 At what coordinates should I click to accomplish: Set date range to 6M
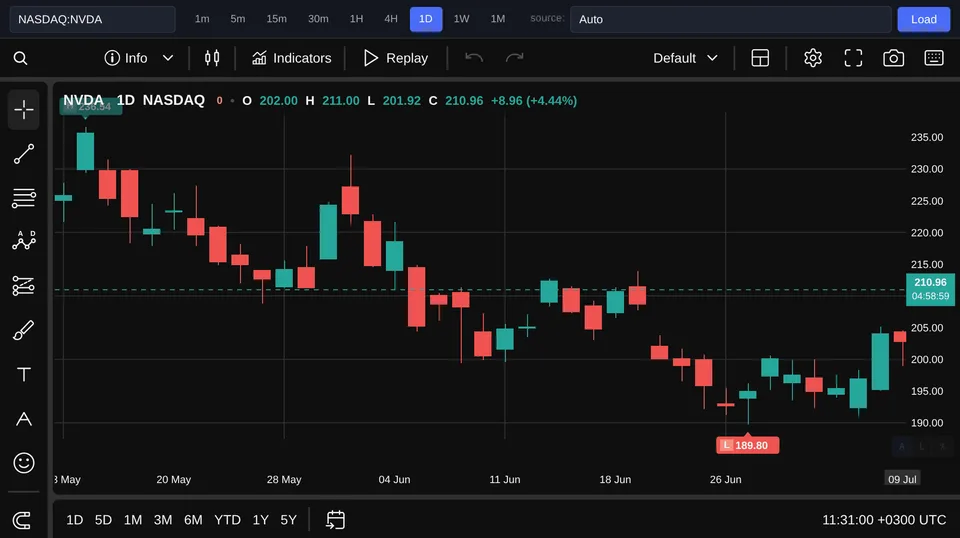[x=193, y=520]
